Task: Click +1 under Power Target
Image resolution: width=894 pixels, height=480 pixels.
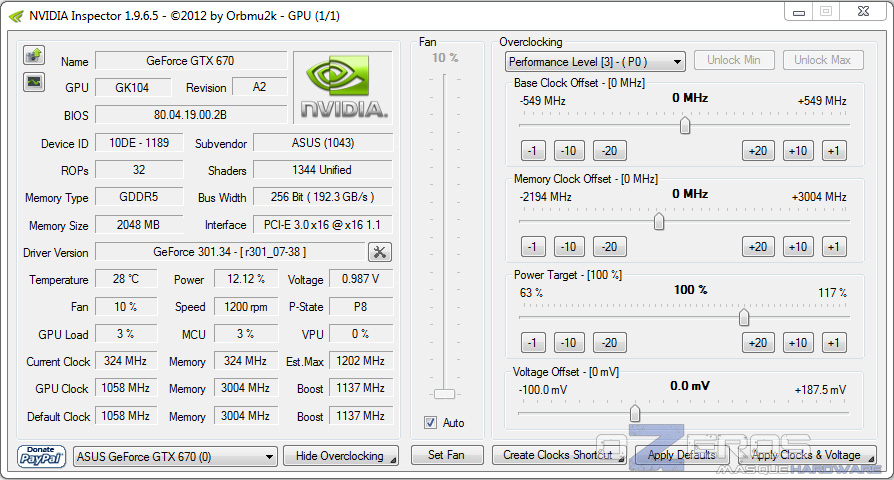Action: (x=834, y=343)
